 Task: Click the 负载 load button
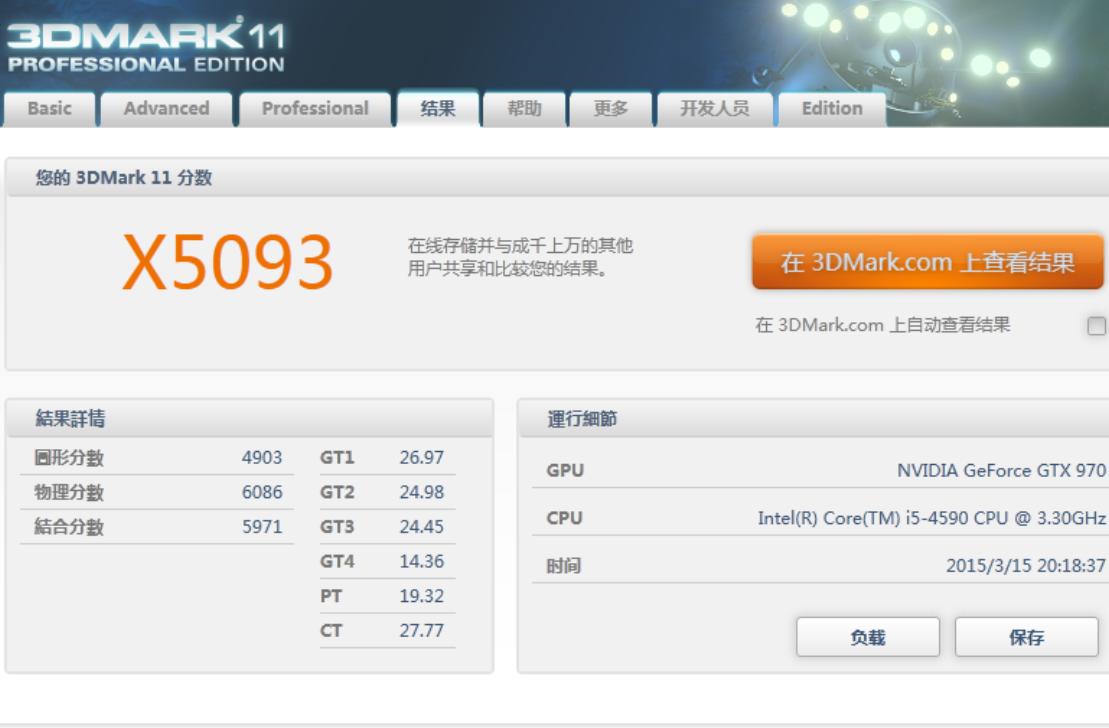pyautogui.click(x=868, y=637)
